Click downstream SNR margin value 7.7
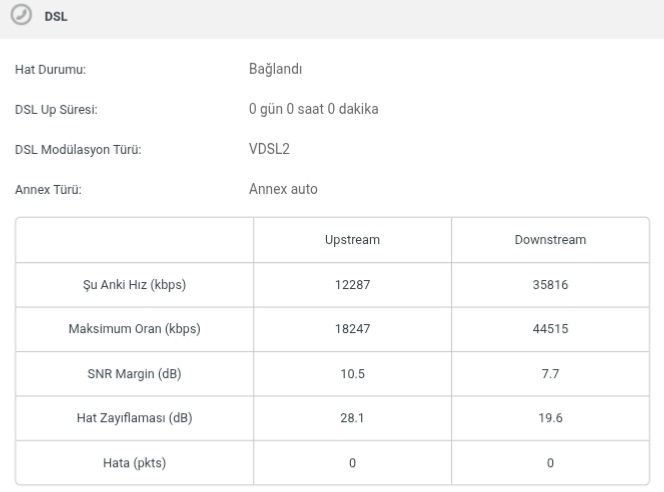Screen dimensions: 664x492 550,374
